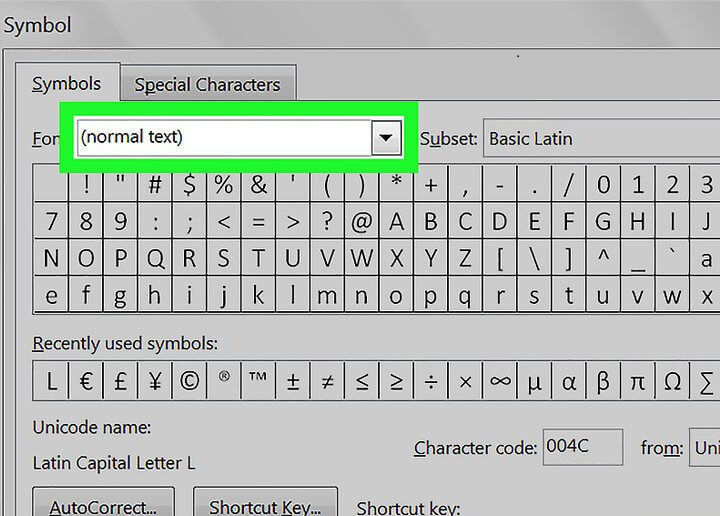This screenshot has width=720, height=516.
Task: Choose the infinity symbol in recent symbols
Action: 500,382
